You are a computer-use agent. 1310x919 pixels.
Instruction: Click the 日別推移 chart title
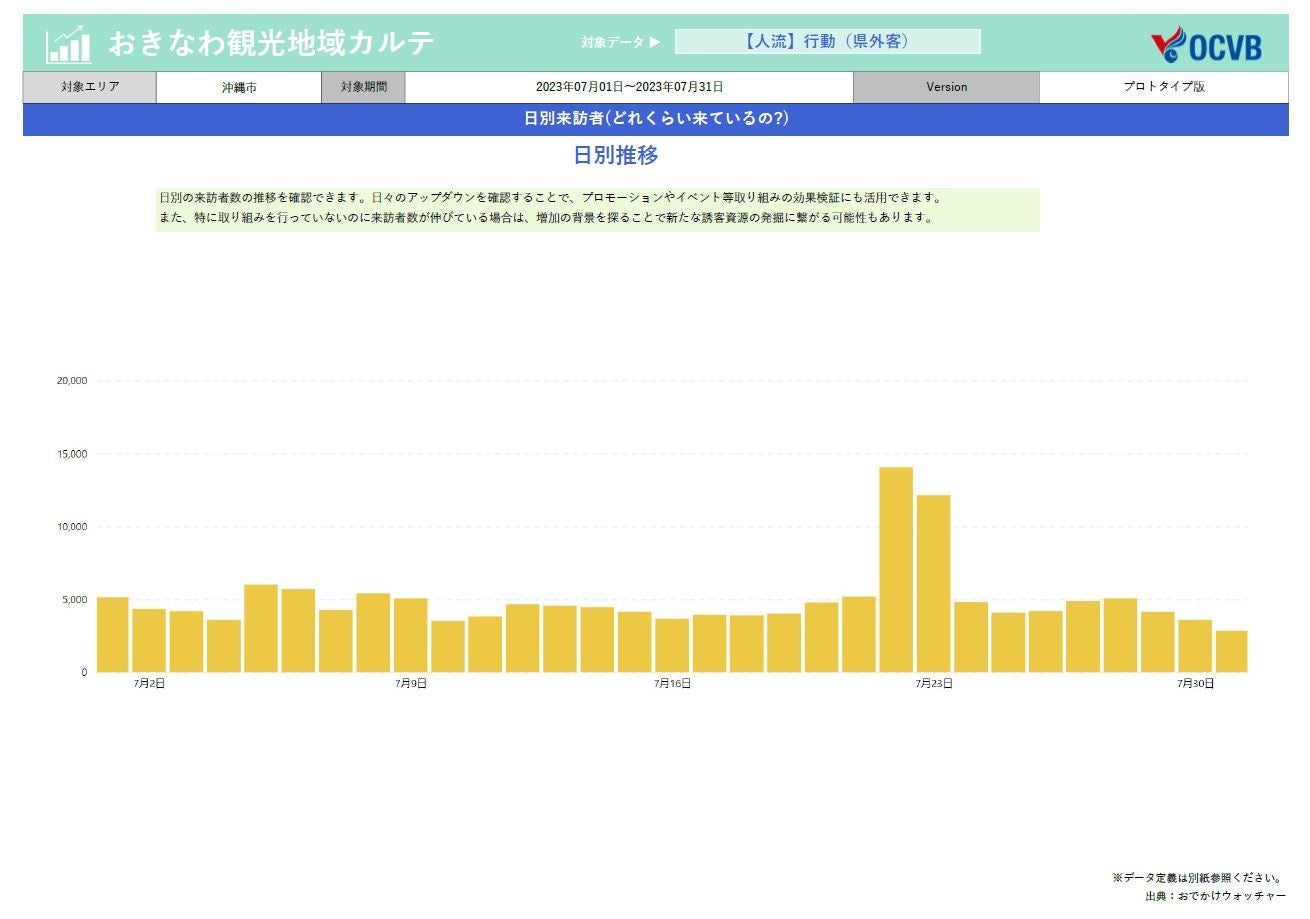tap(616, 156)
